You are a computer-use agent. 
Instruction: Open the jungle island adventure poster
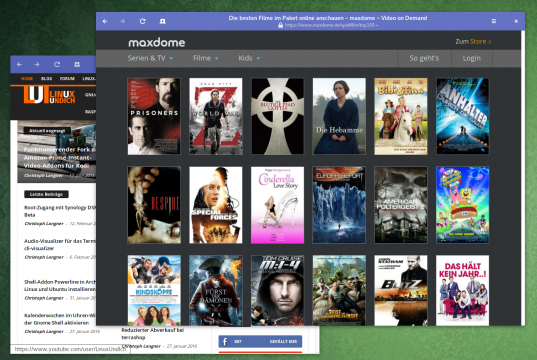(x=339, y=290)
